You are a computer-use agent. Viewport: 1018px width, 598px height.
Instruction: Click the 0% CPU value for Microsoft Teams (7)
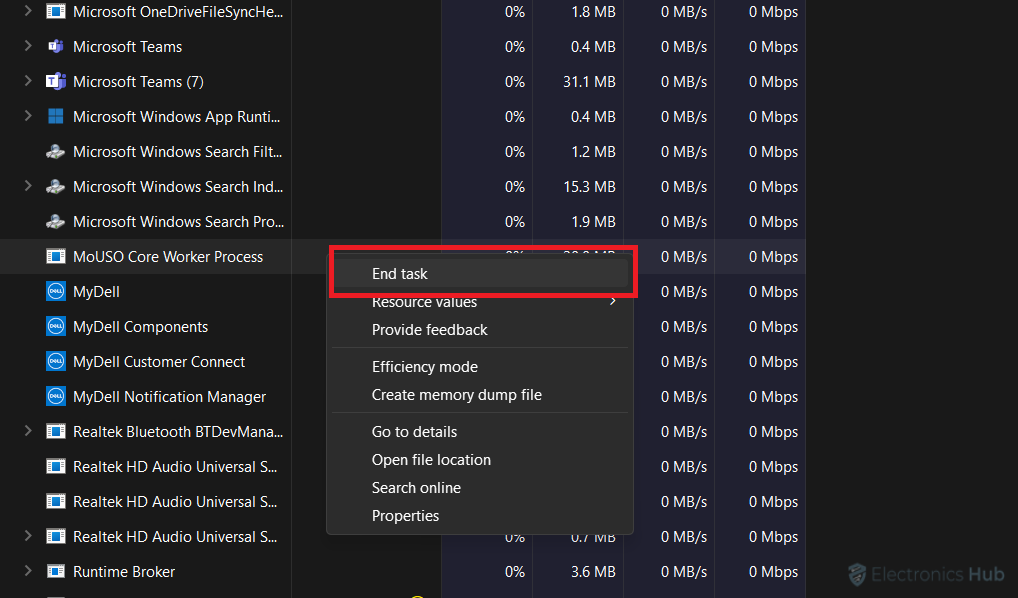[514, 82]
